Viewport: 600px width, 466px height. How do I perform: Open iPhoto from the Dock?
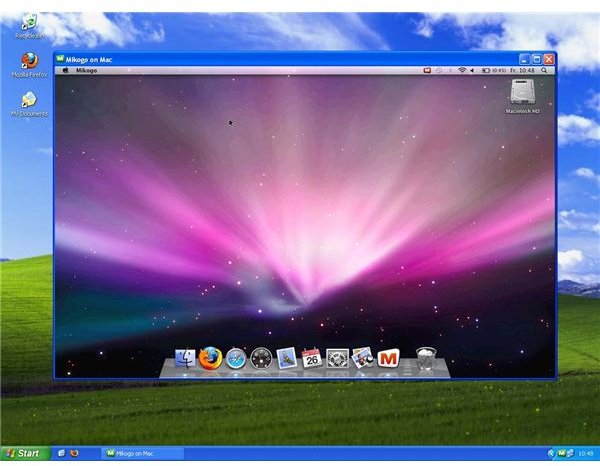tap(362, 358)
